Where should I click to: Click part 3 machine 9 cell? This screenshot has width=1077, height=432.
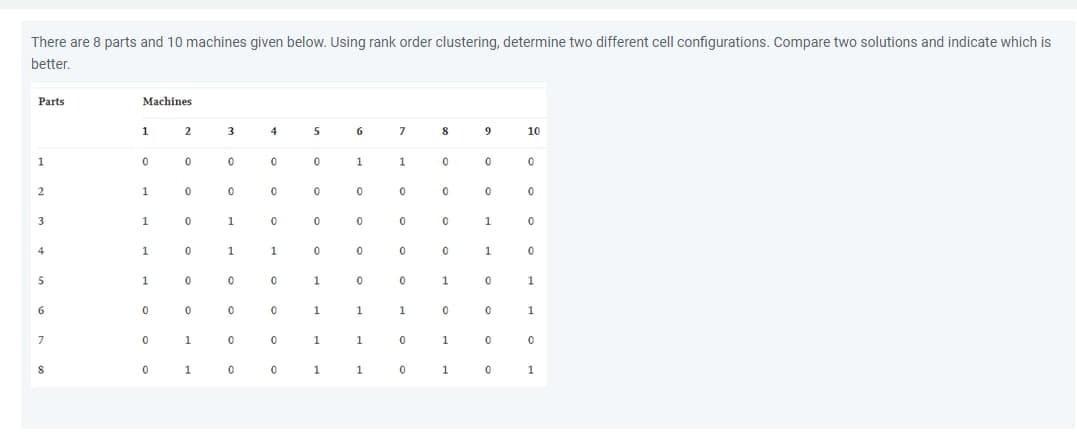[x=488, y=222]
